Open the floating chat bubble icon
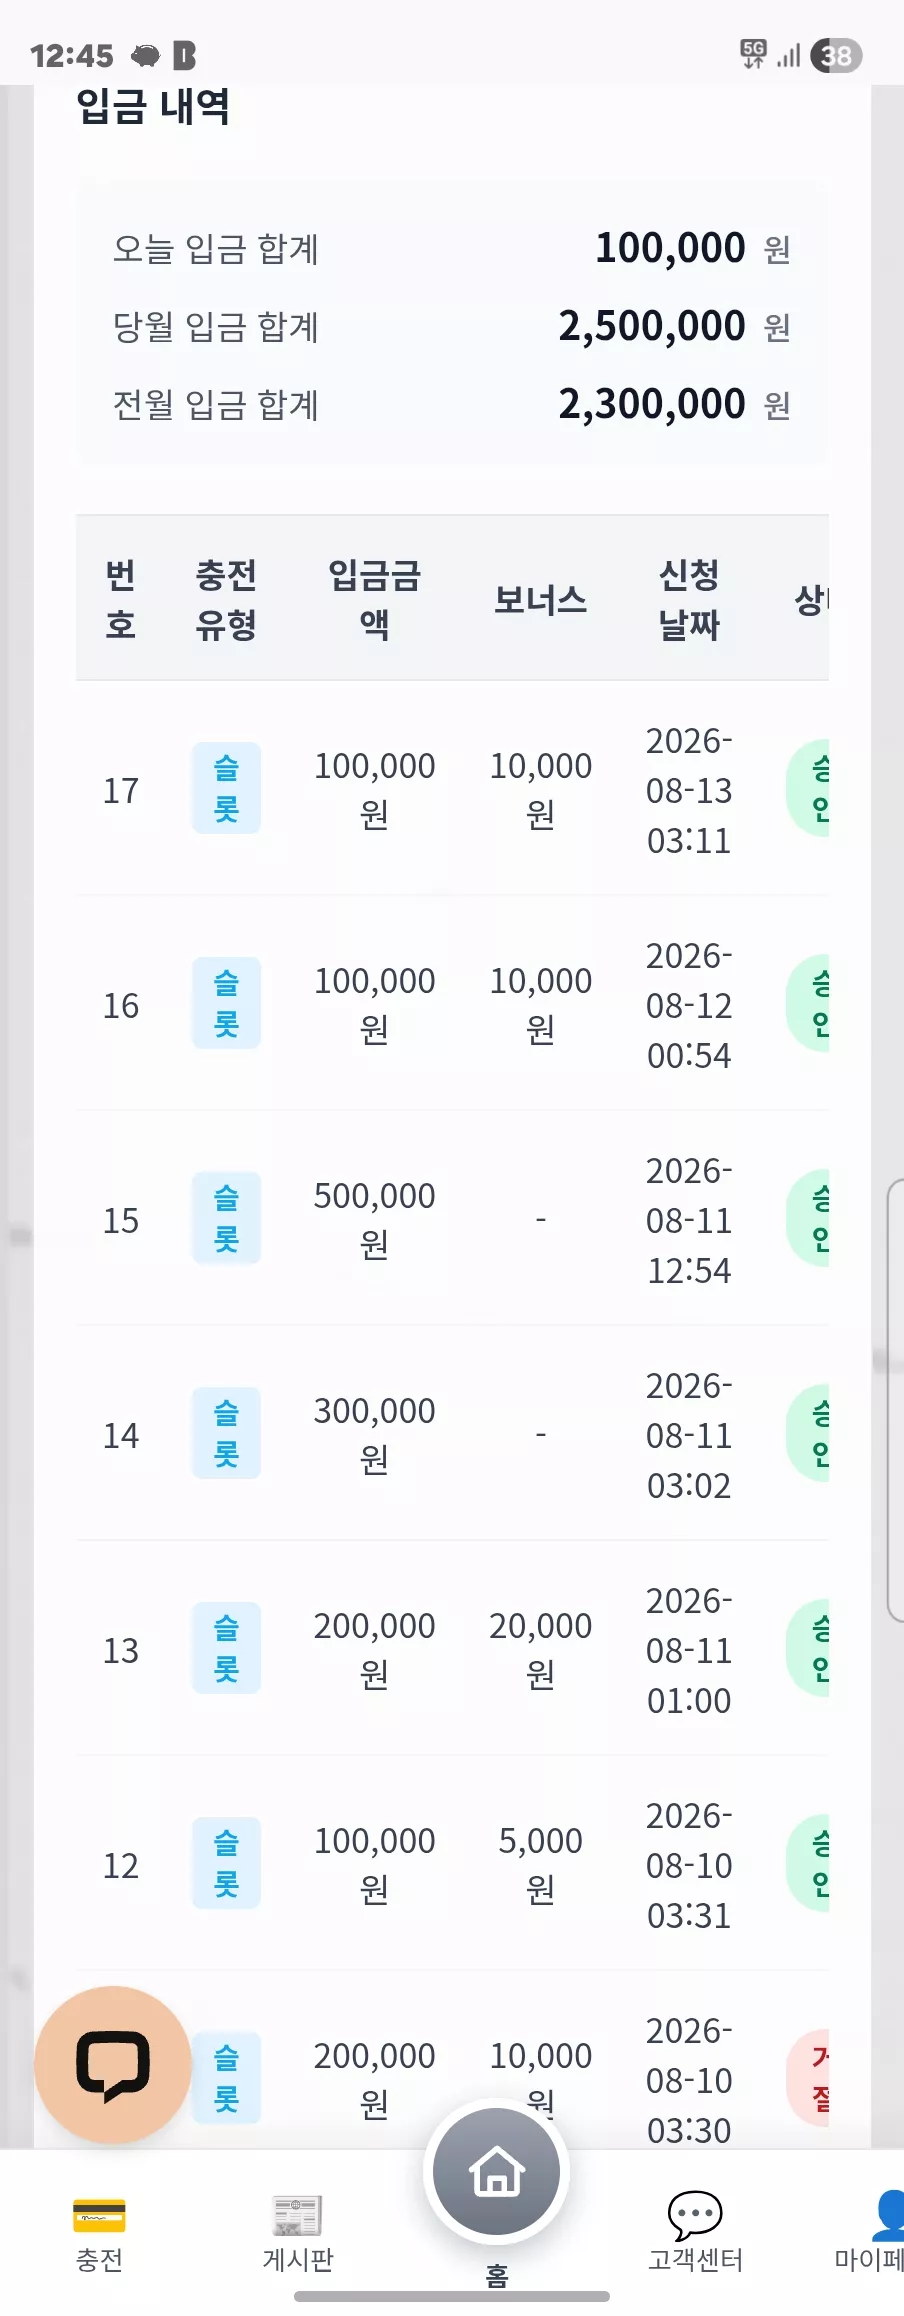The width and height of the screenshot is (904, 2316). click(x=113, y=2063)
